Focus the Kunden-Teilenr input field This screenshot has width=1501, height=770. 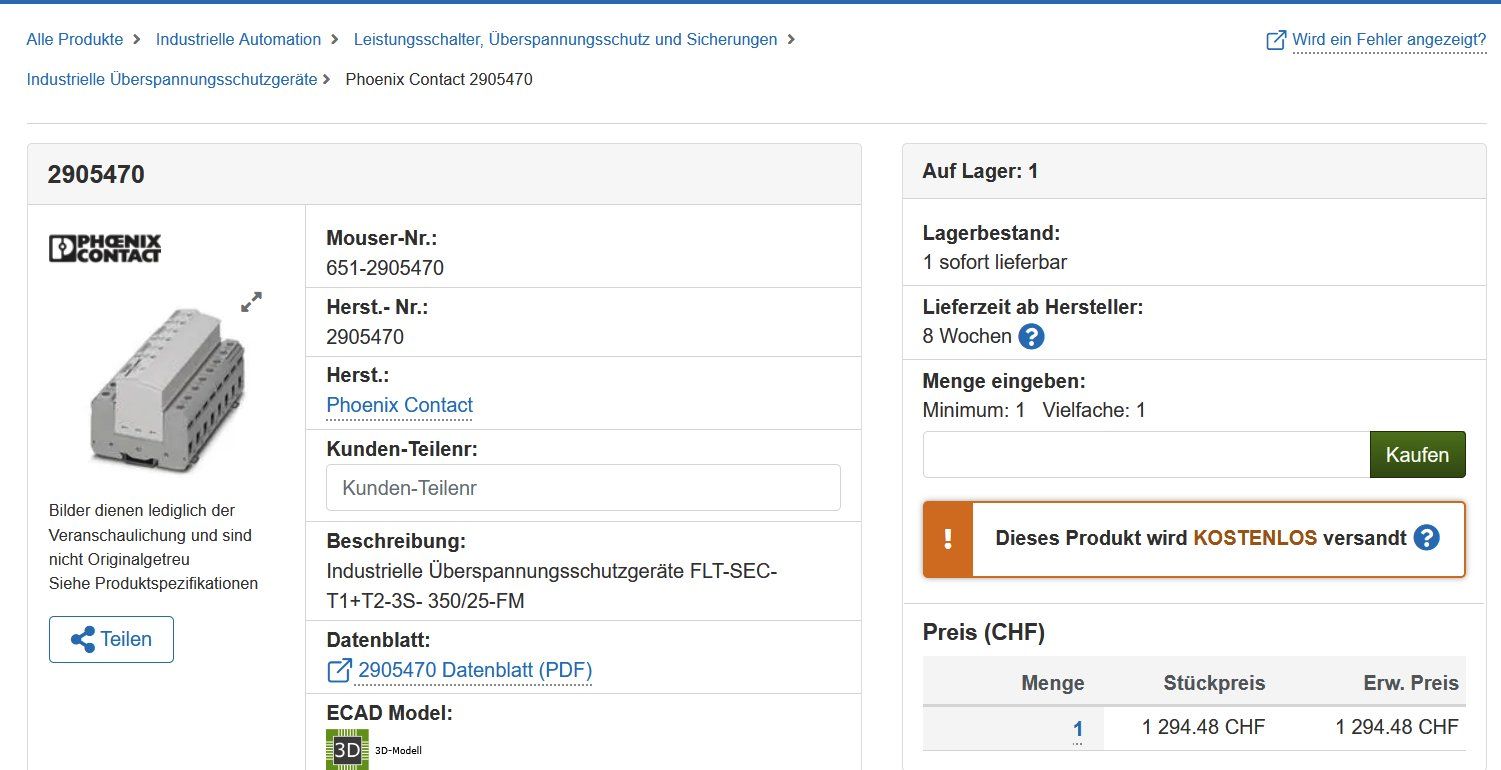click(x=583, y=488)
